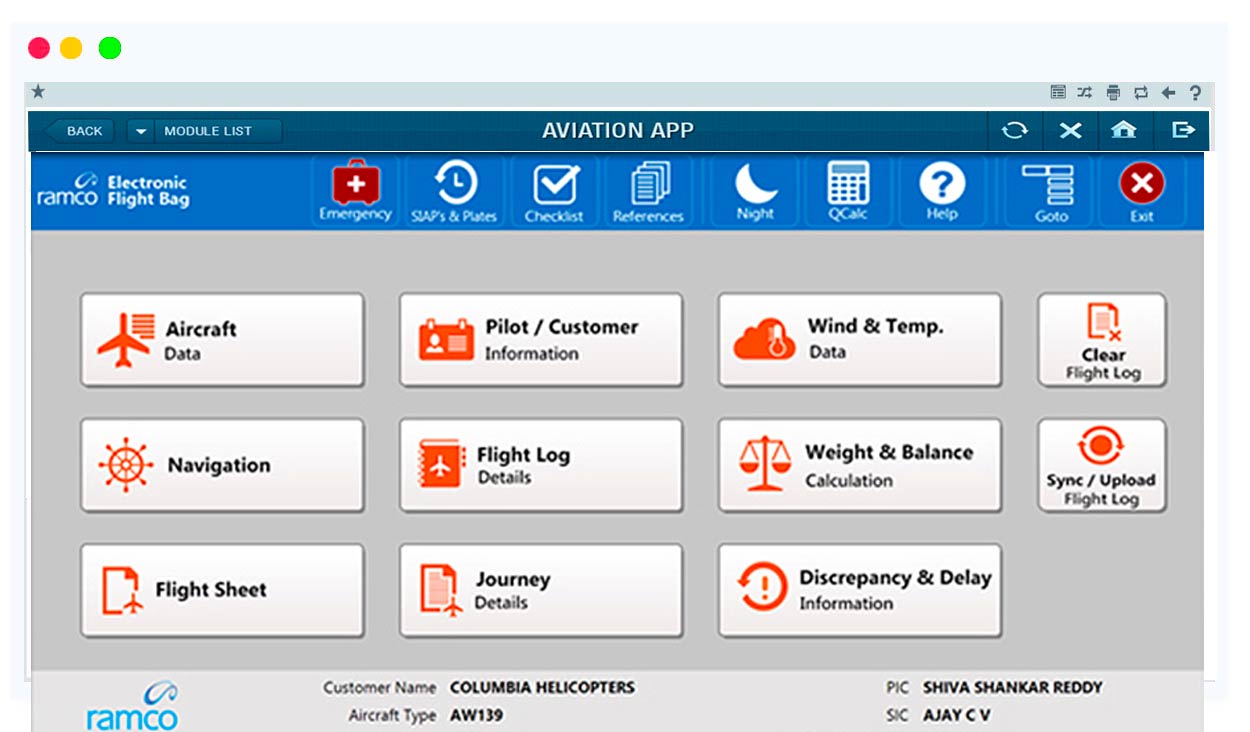Open the Emergency kit icon
Viewport: 1250px width, 732px height.
[x=355, y=191]
